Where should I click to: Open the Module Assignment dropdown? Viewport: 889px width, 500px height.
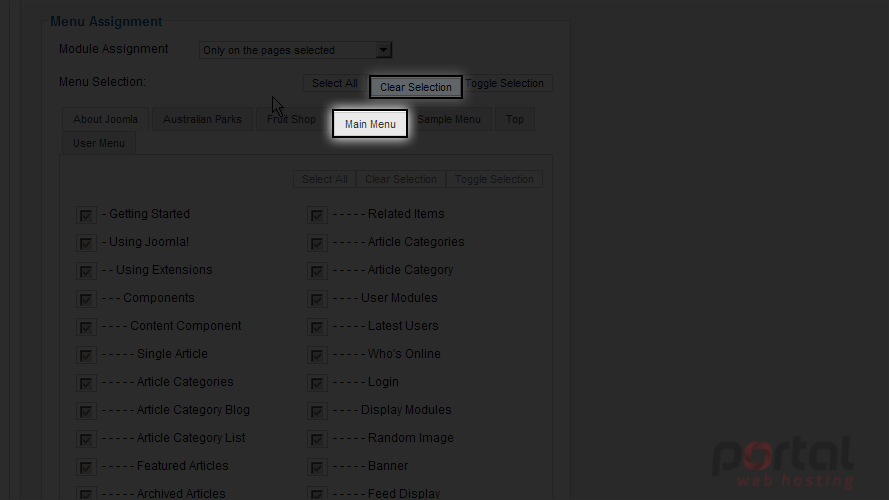tap(295, 50)
